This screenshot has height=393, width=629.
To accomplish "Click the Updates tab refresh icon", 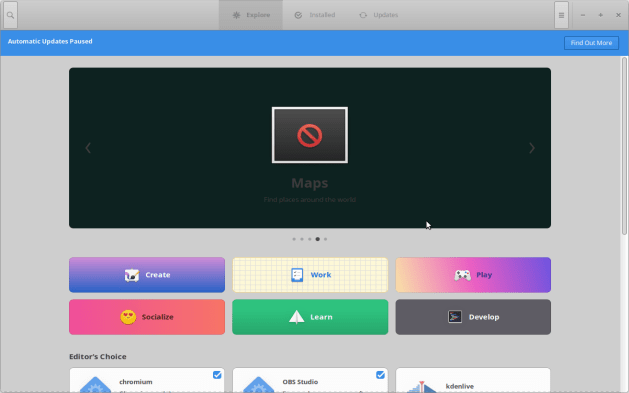I will pos(363,15).
